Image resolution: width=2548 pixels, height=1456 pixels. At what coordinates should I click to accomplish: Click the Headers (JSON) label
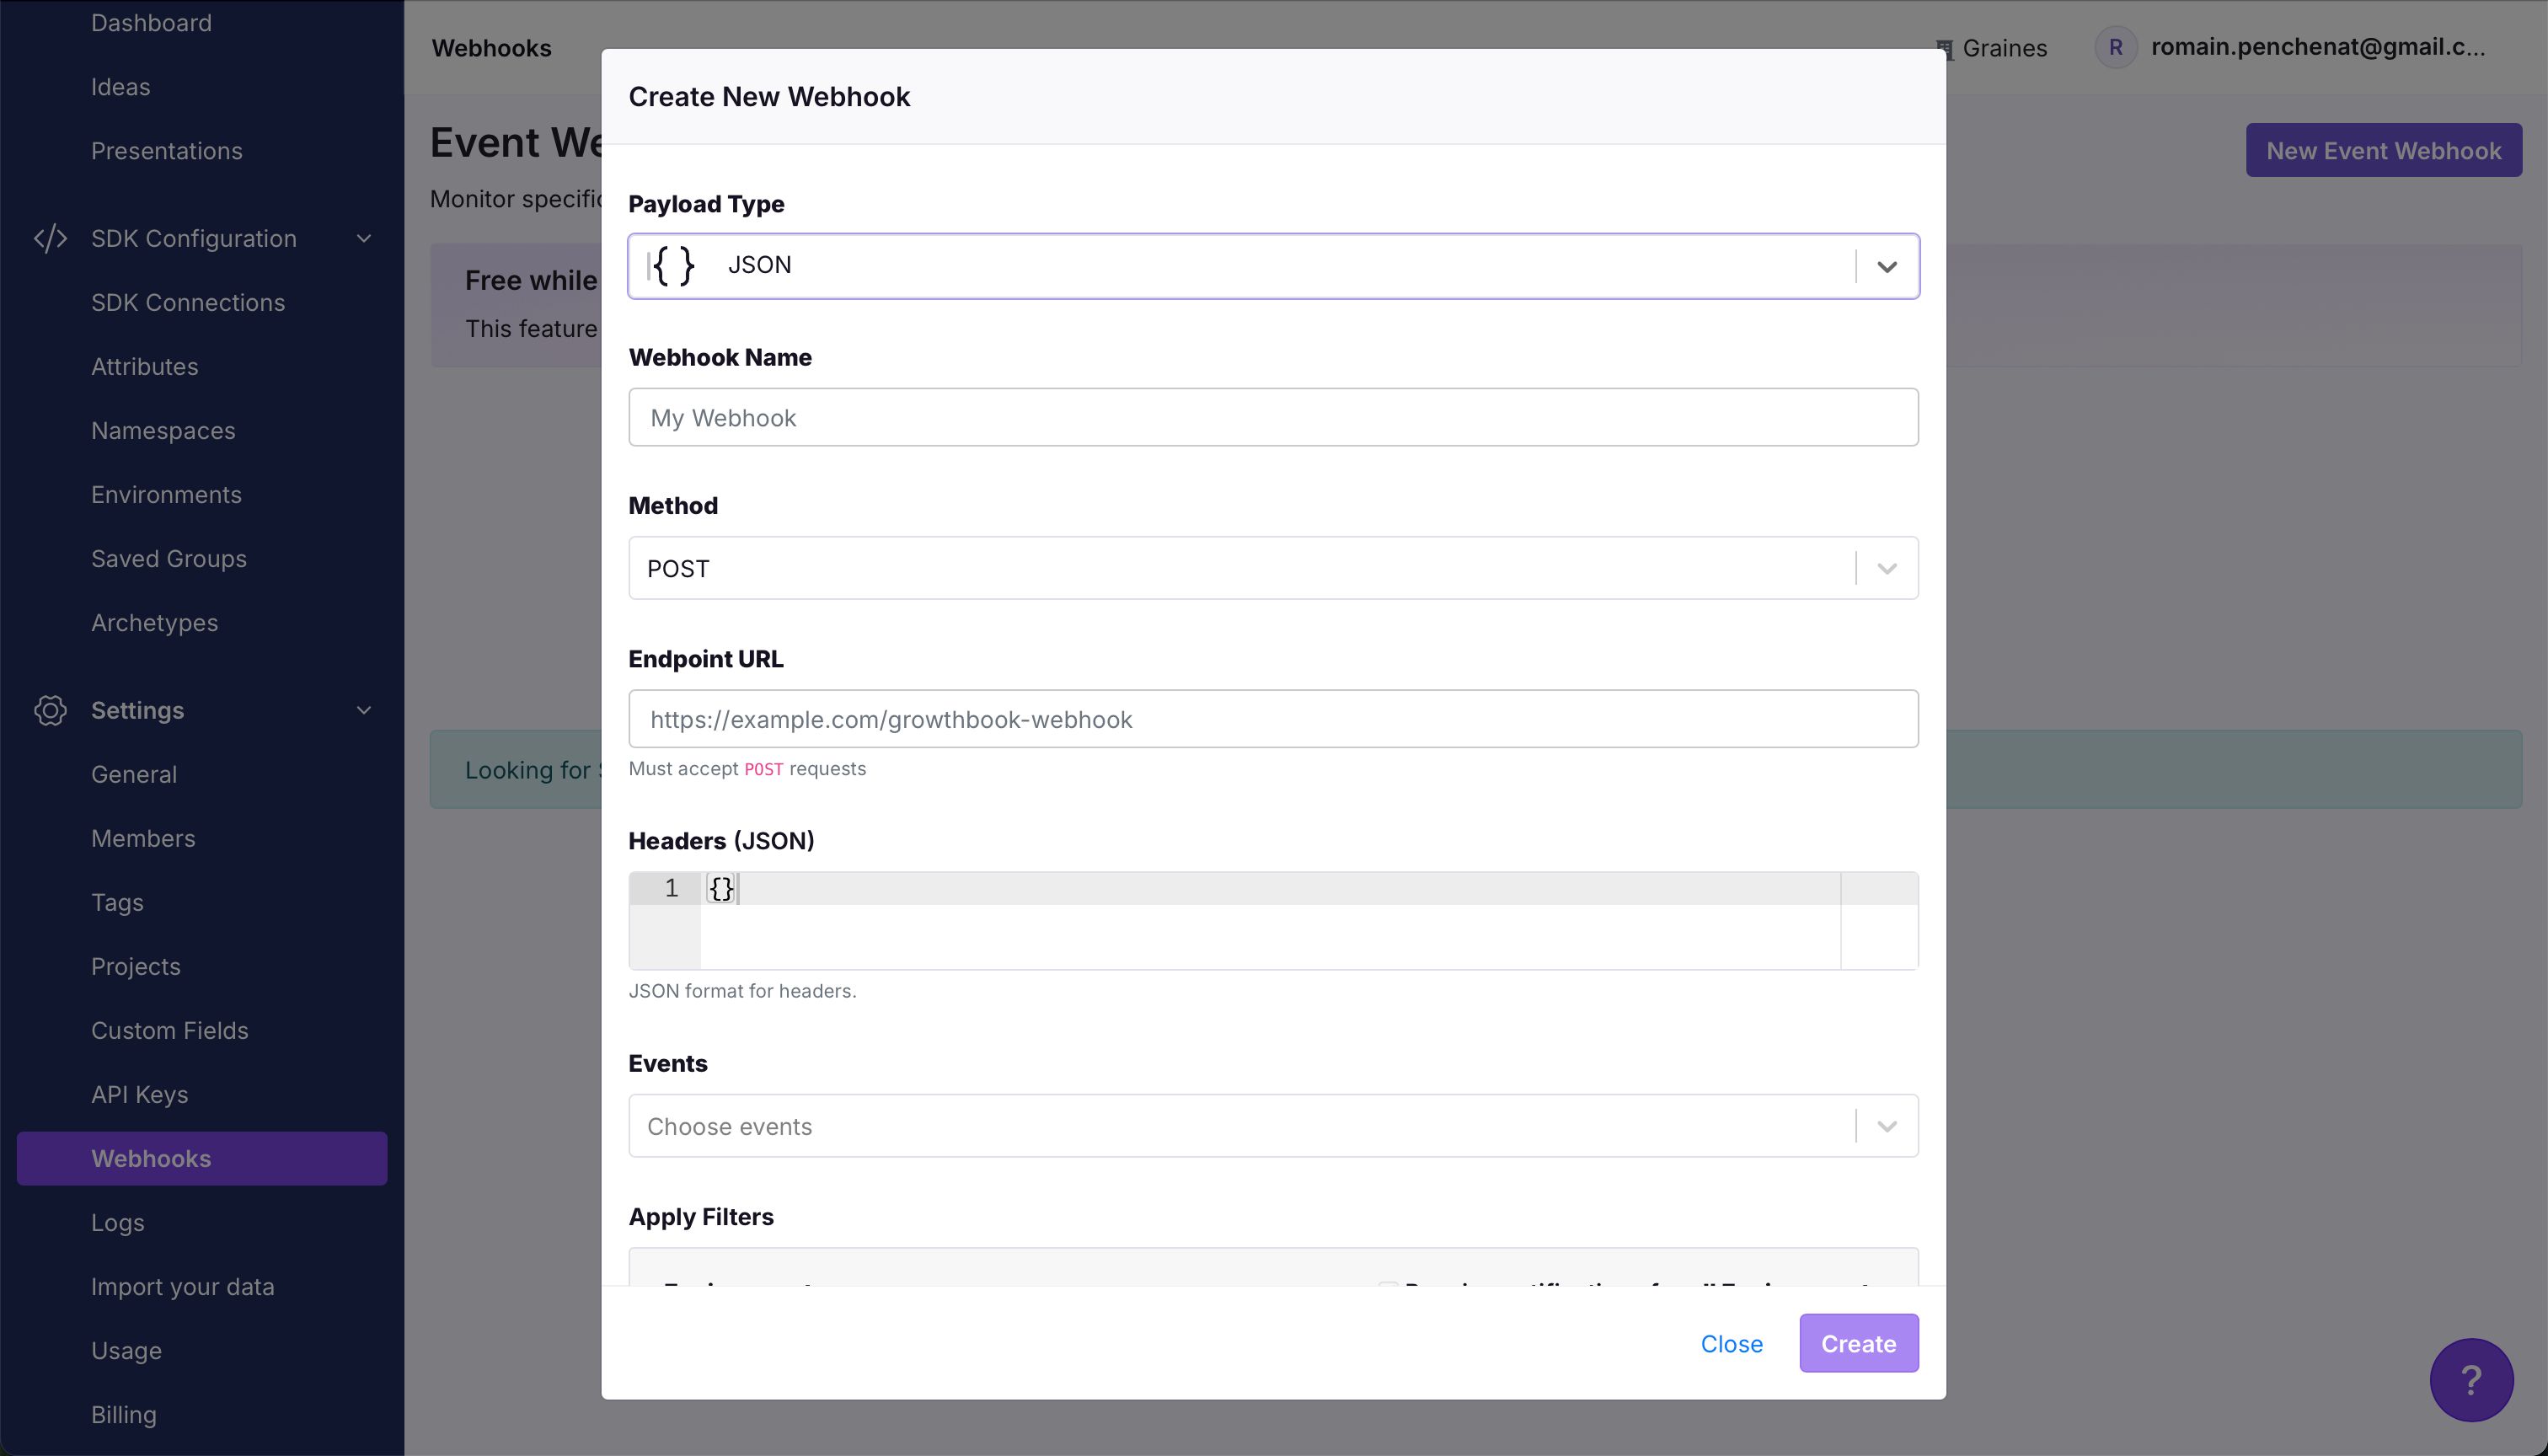(721, 841)
